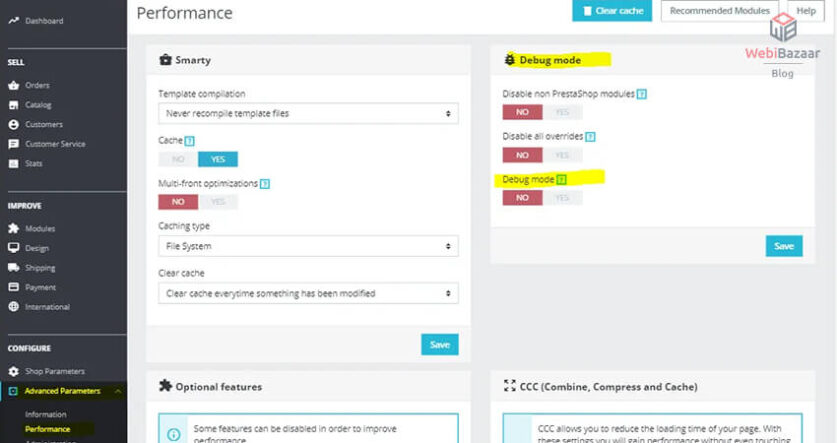The height and width of the screenshot is (443, 837).
Task: Click the help icon beside Cache label
Action: pos(189,141)
